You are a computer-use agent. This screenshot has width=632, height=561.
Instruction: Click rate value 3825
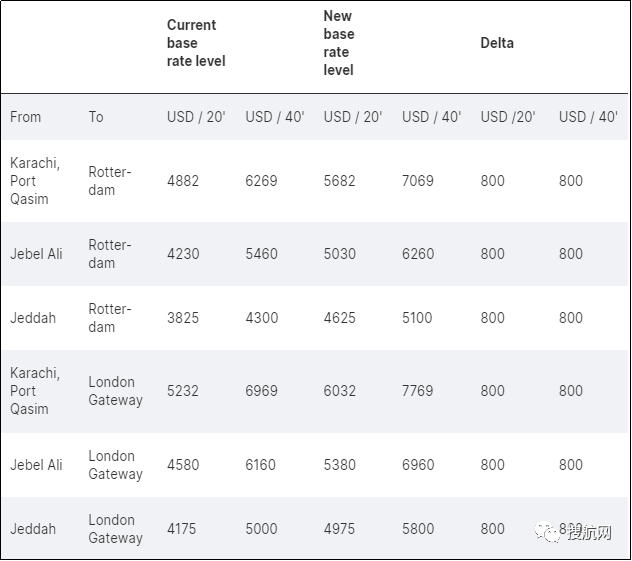[x=183, y=318]
